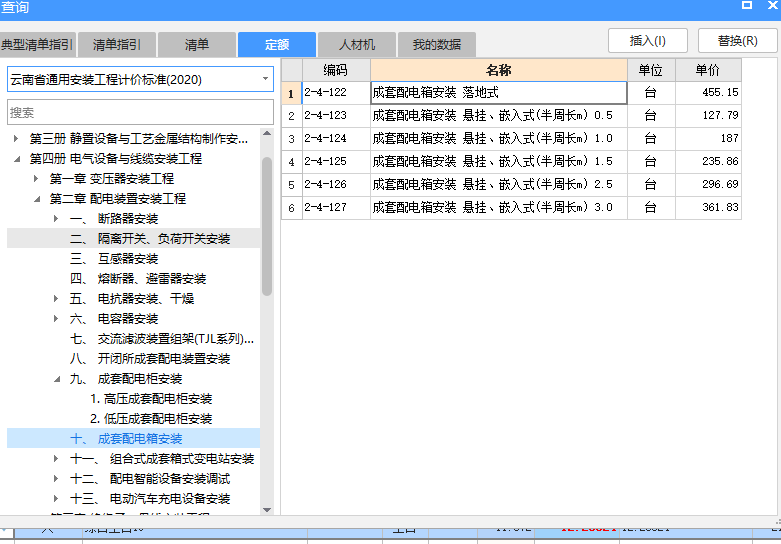This screenshot has width=781, height=544.
Task: Select the 定额 tab
Action: 277,45
